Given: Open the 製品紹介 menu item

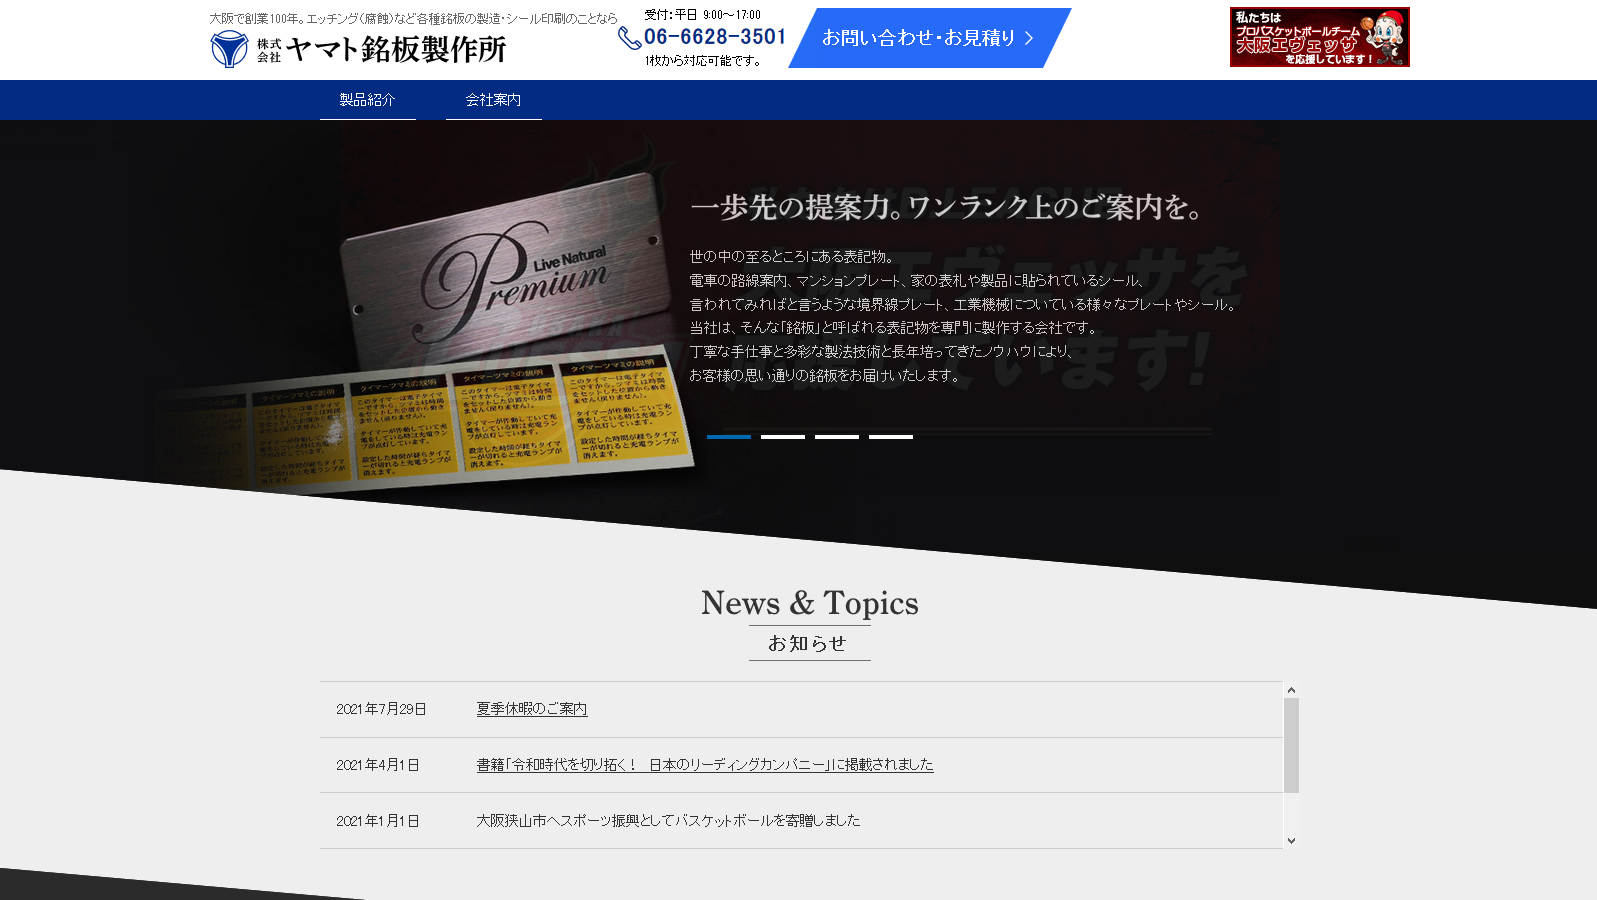Looking at the screenshot, I should 367,100.
